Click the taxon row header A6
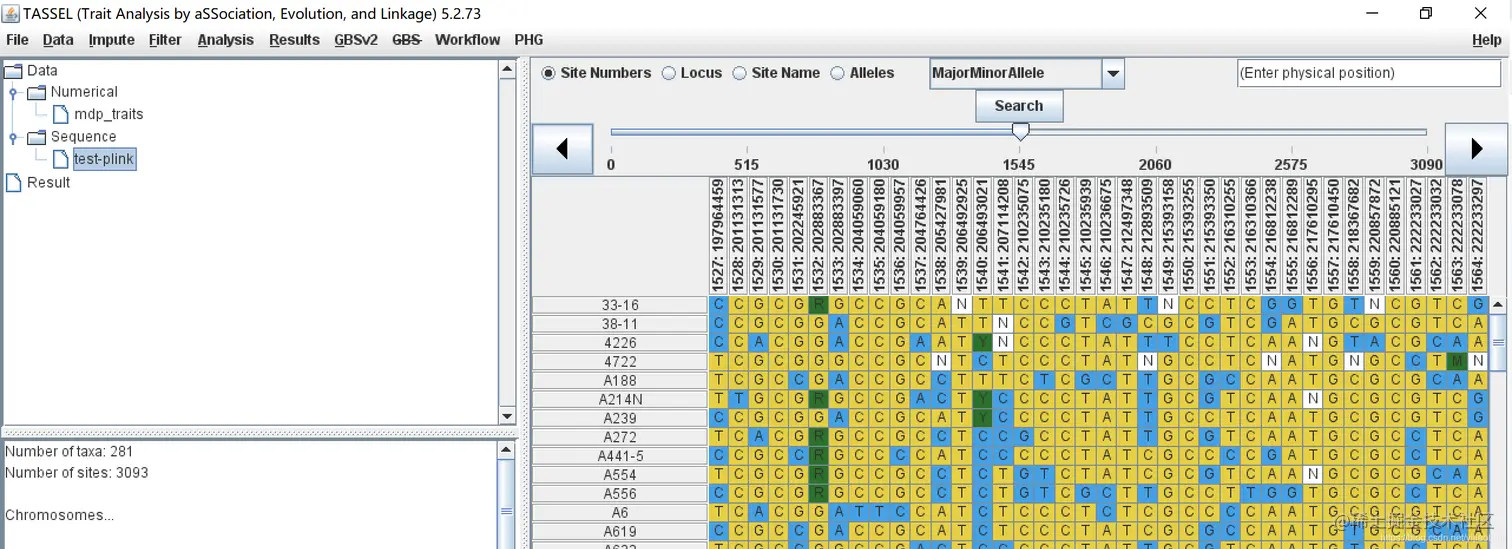Screen dimensions: 1512x549 [x=620, y=513]
